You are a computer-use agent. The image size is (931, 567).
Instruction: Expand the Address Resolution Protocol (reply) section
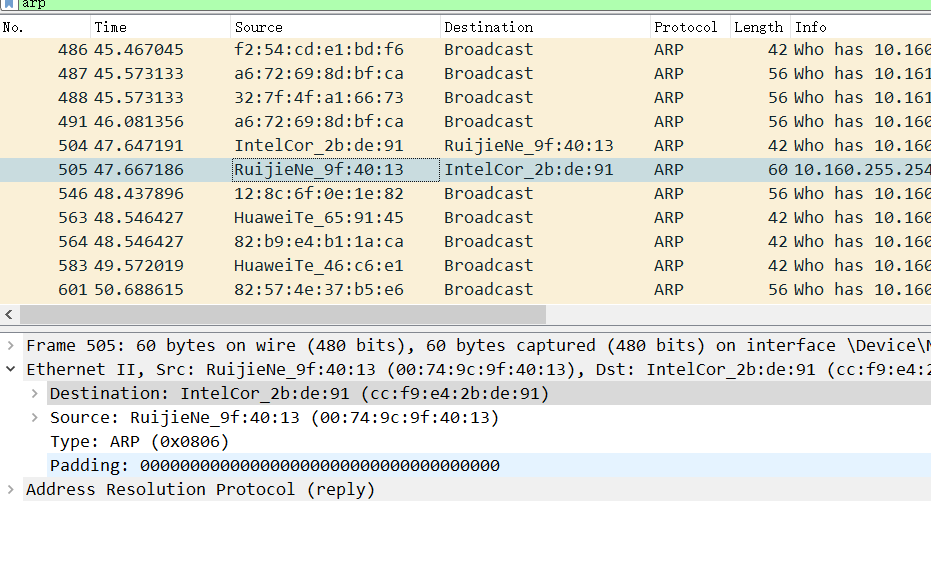point(11,489)
